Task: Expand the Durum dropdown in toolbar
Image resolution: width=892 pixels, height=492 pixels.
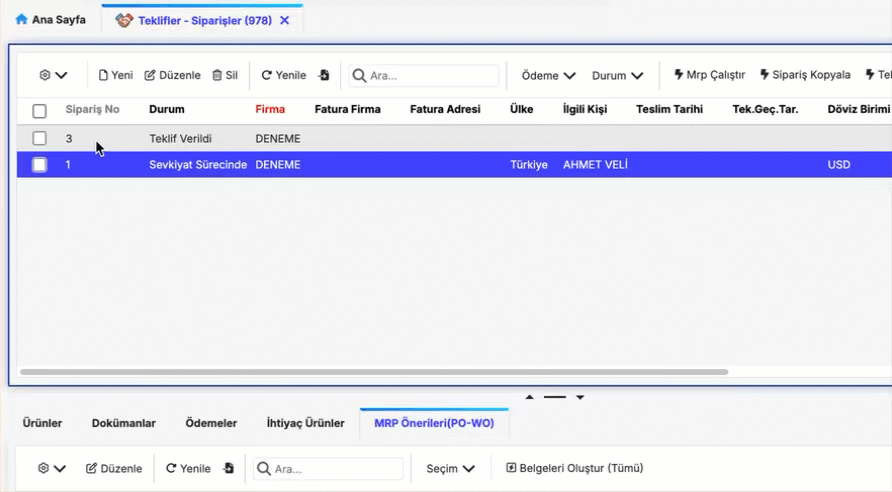Action: (617, 75)
